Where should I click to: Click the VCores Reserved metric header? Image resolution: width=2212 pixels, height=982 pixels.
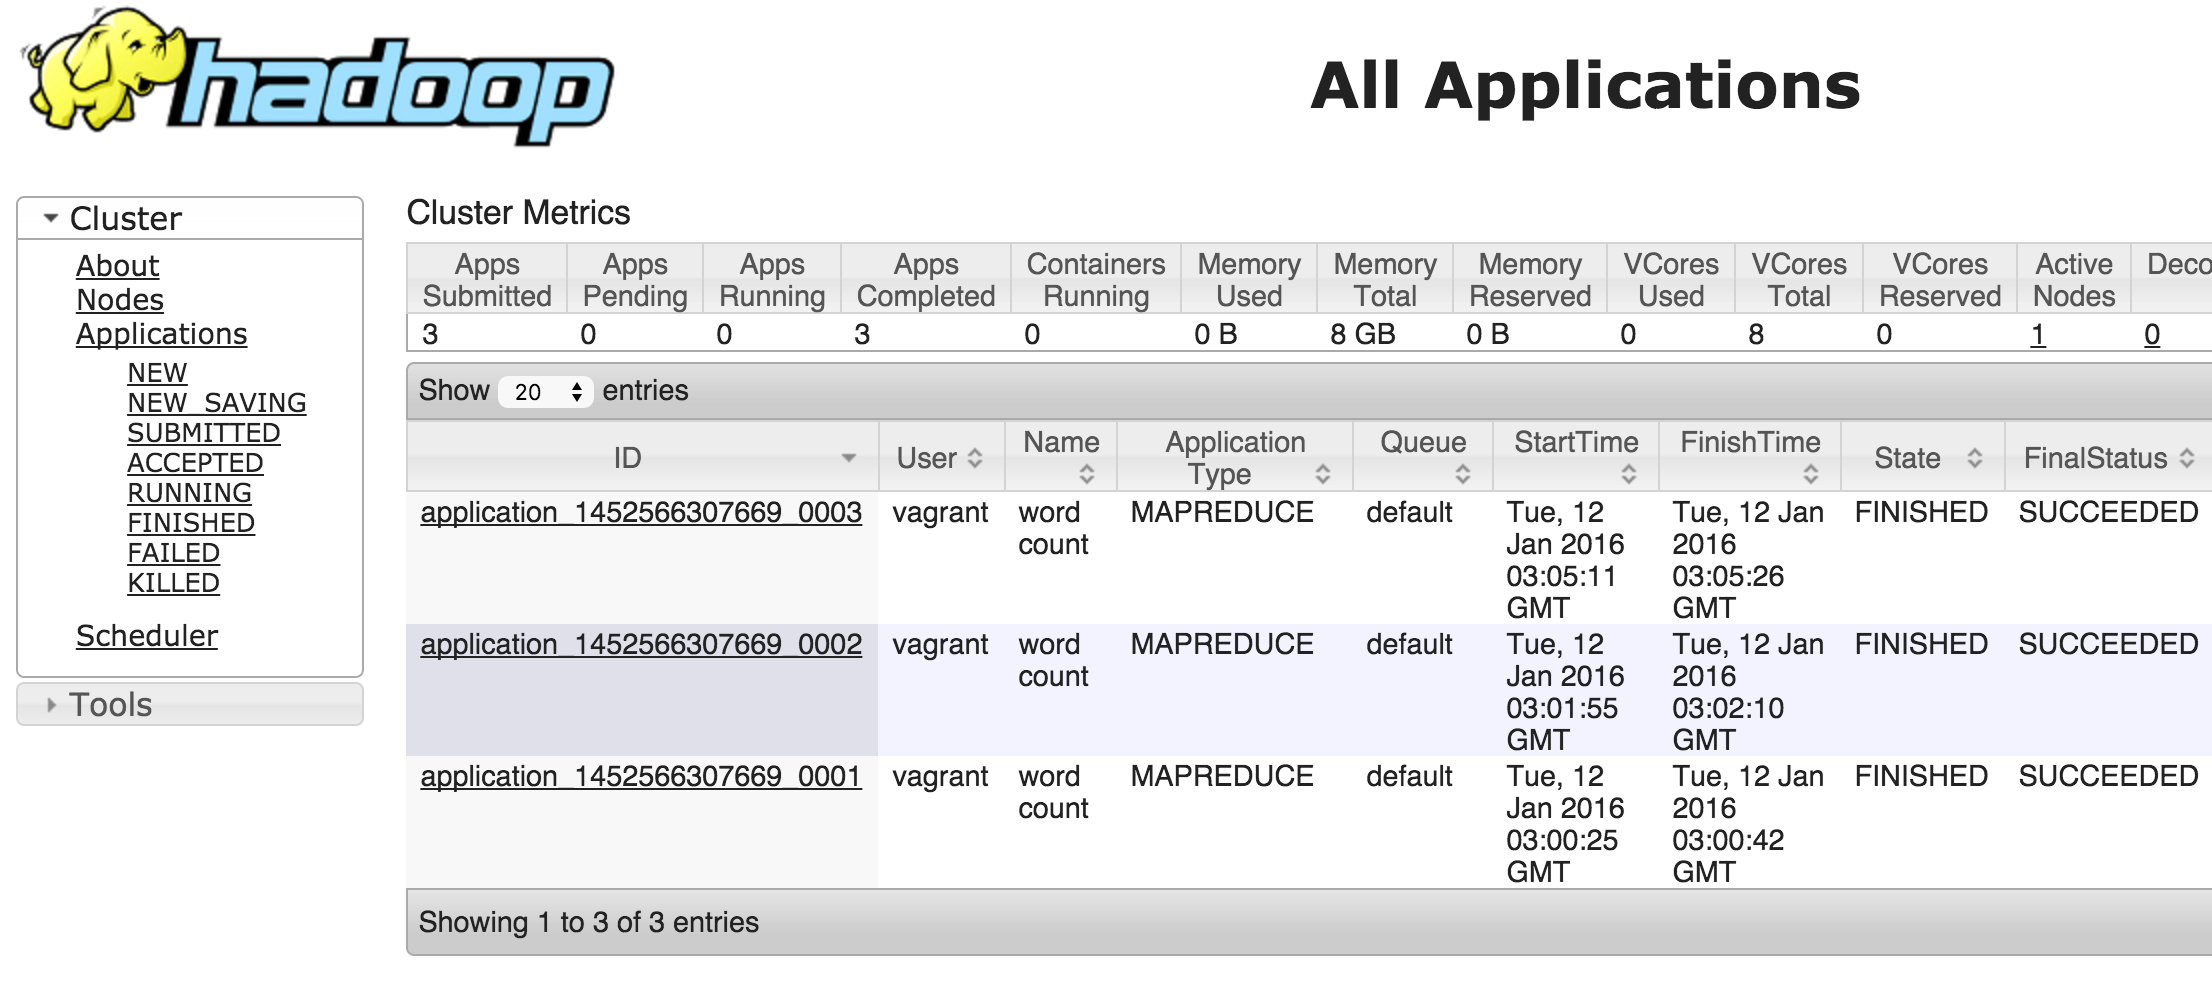tap(1940, 280)
